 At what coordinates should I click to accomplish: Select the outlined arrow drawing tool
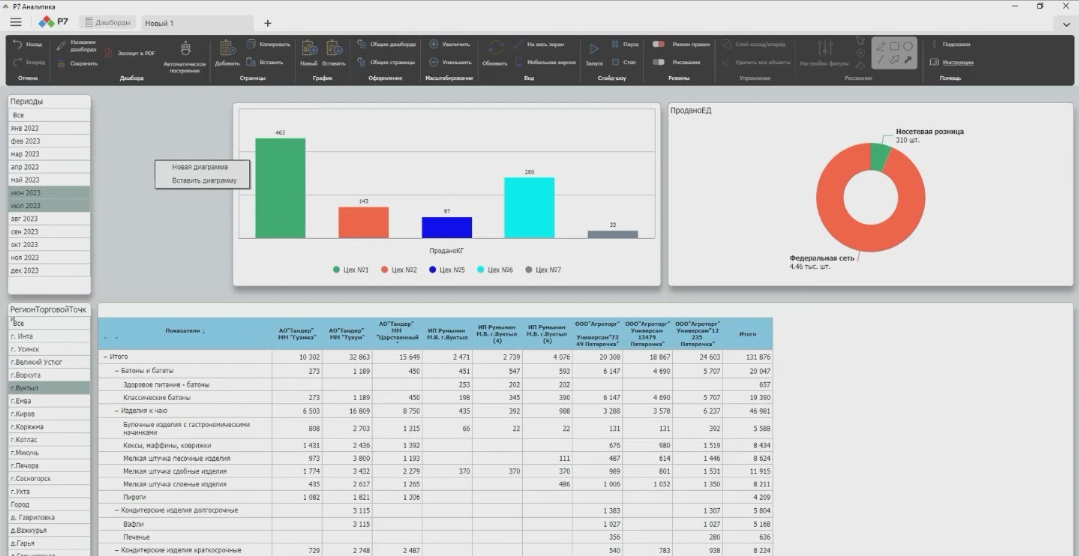point(894,60)
